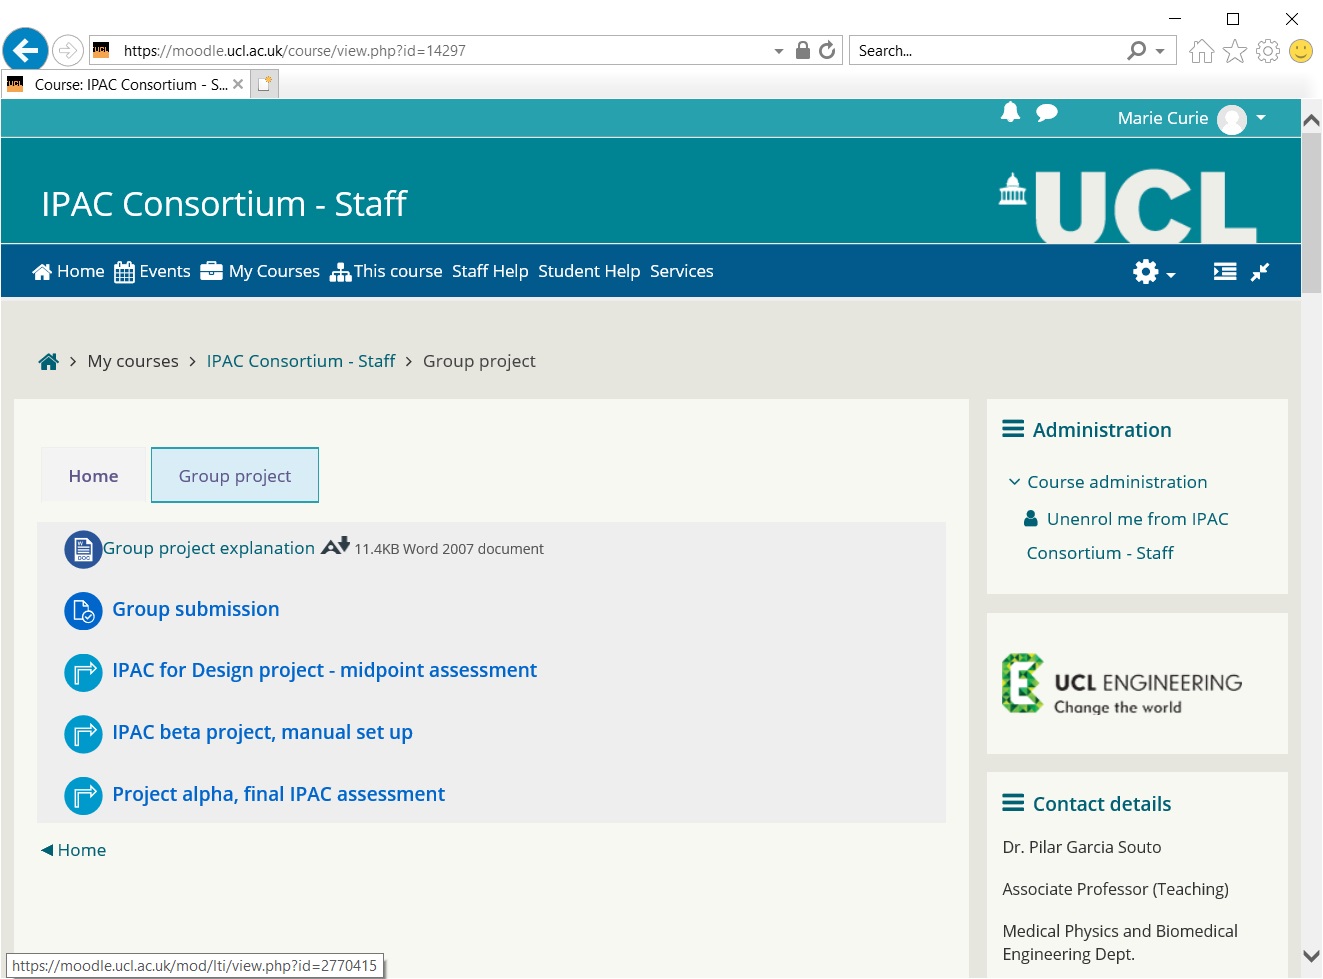Open the course settings gear menu
Screen dimensions: 1323x979
click(1154, 272)
